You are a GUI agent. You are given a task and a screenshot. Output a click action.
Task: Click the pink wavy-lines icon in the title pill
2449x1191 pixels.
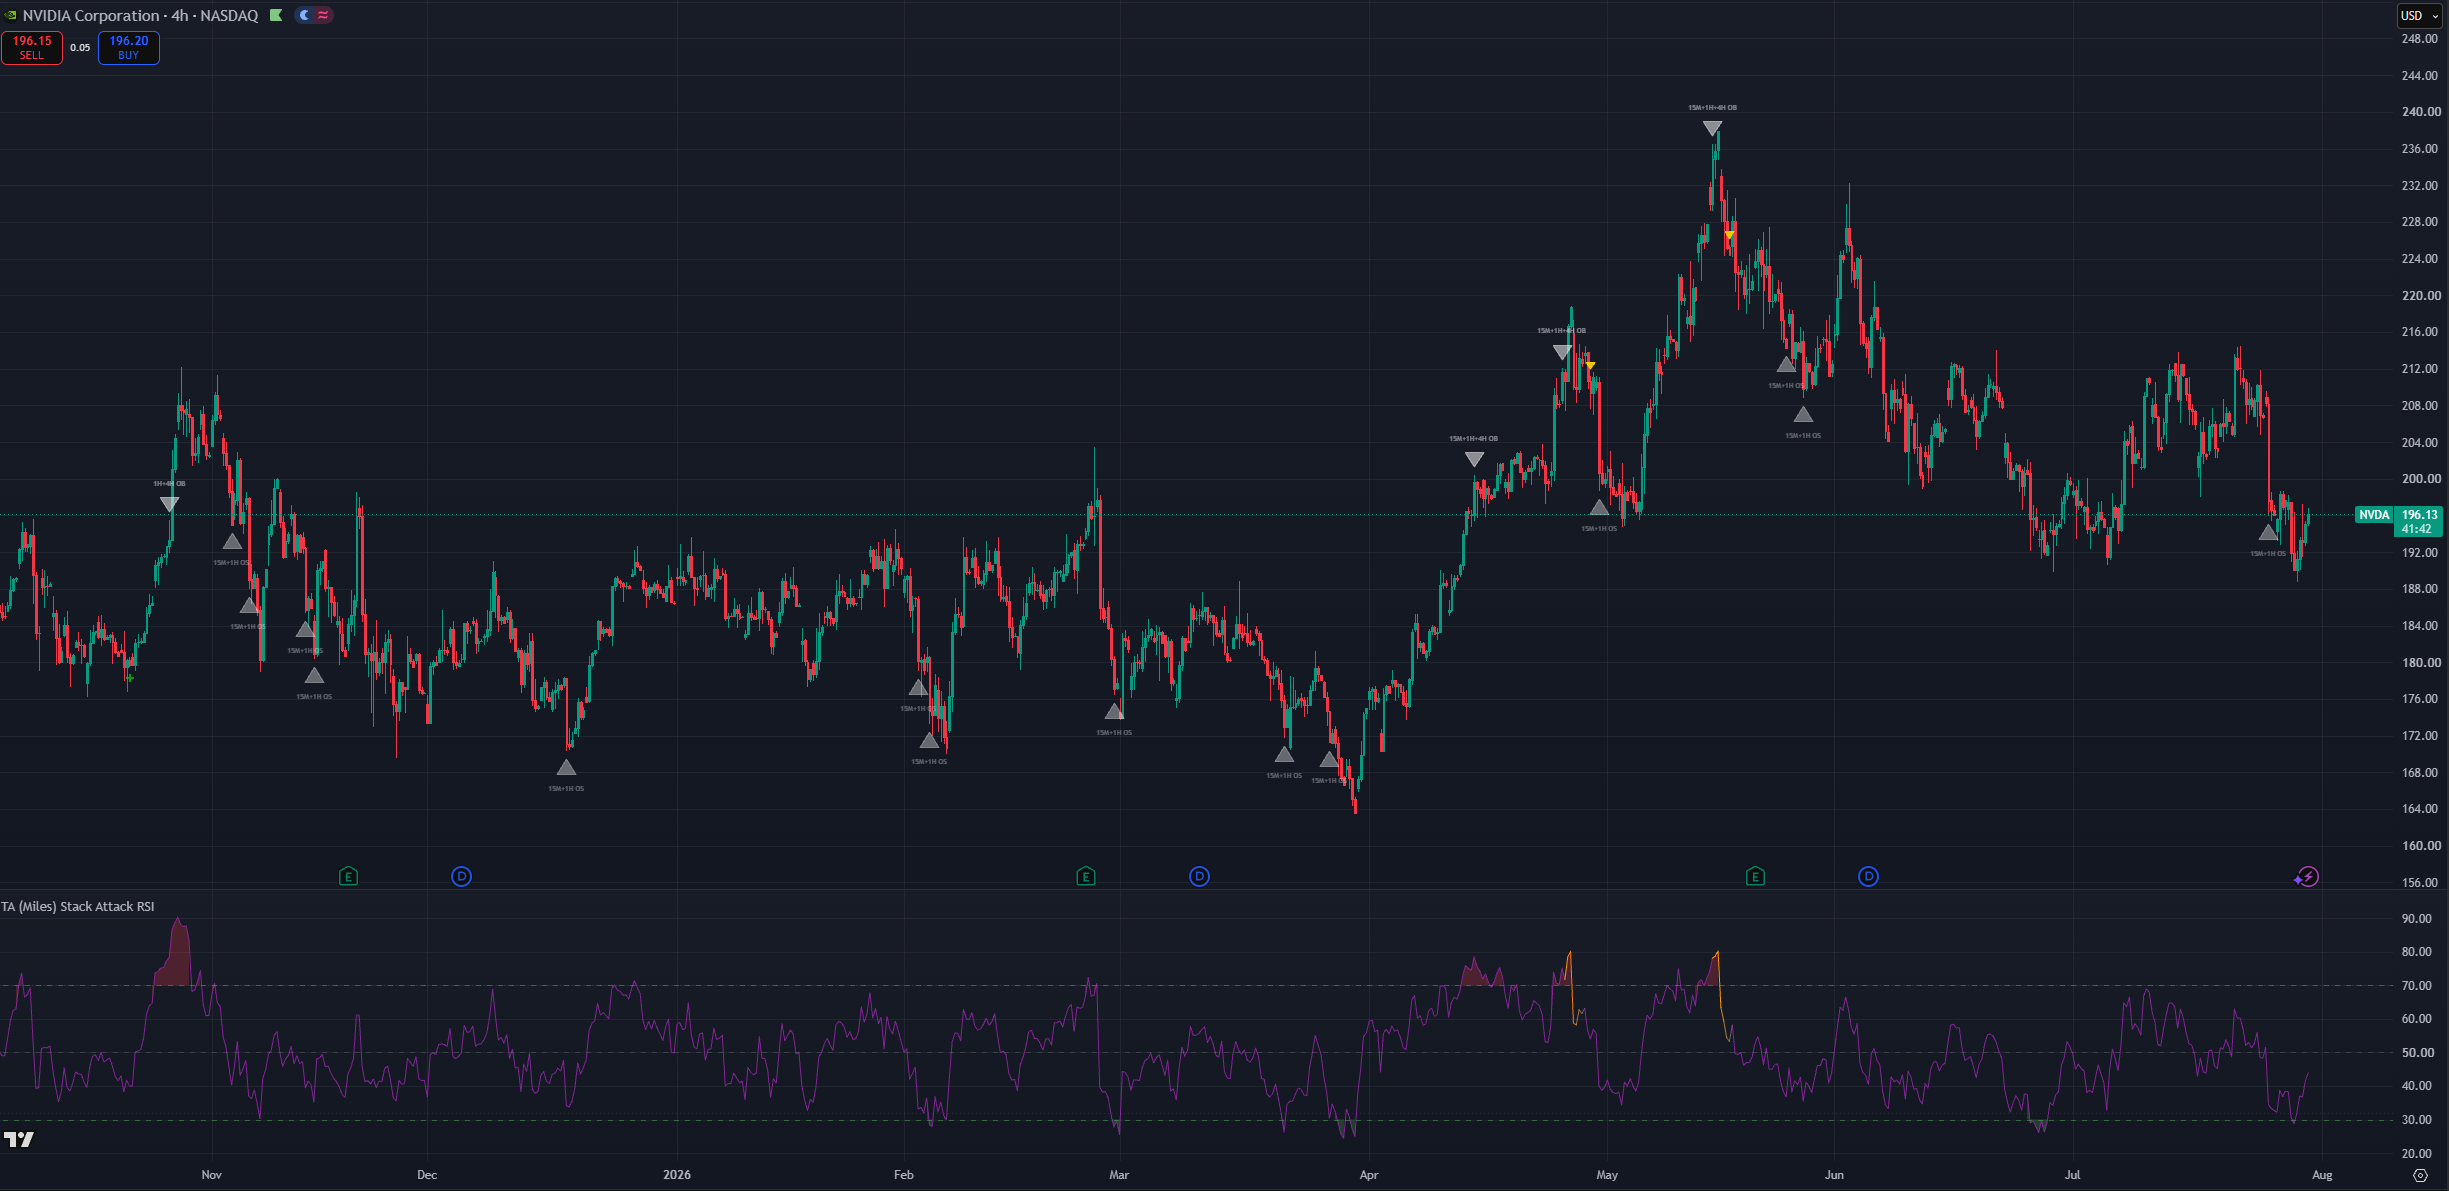323,15
